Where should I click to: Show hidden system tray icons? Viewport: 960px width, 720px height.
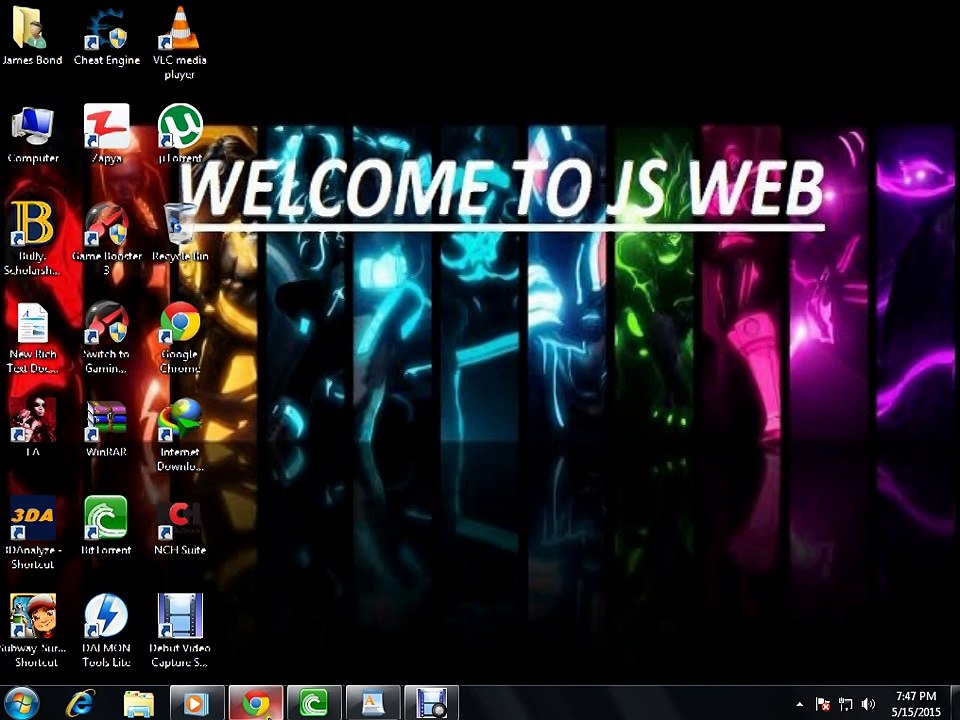800,704
